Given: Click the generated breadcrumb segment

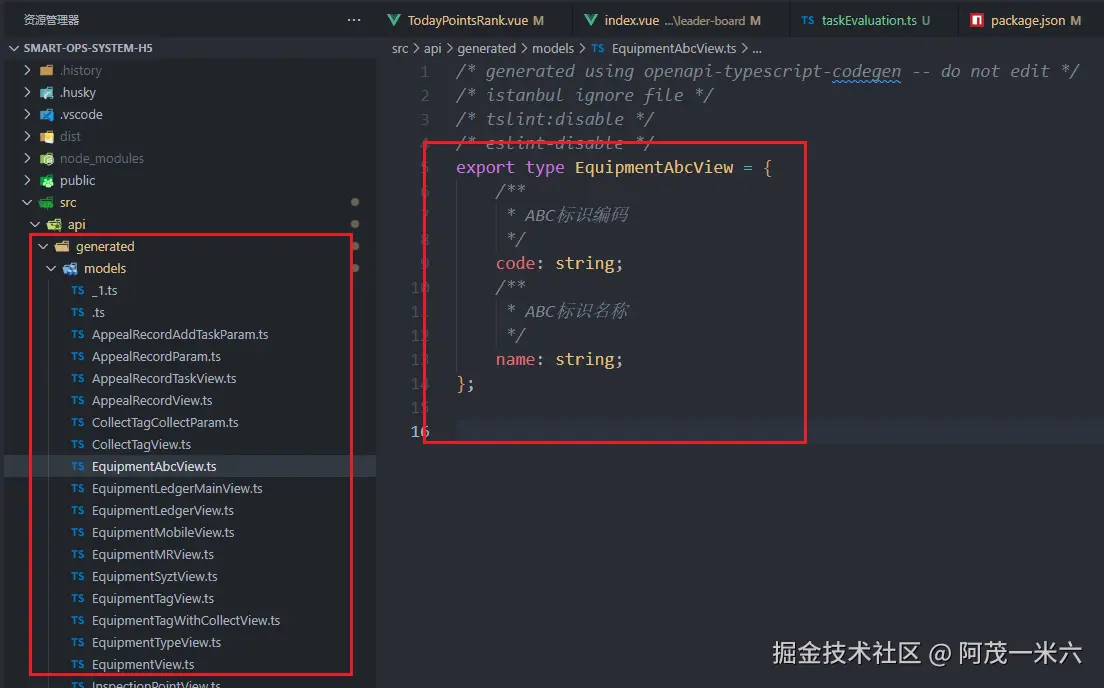Looking at the screenshot, I should click(487, 49).
